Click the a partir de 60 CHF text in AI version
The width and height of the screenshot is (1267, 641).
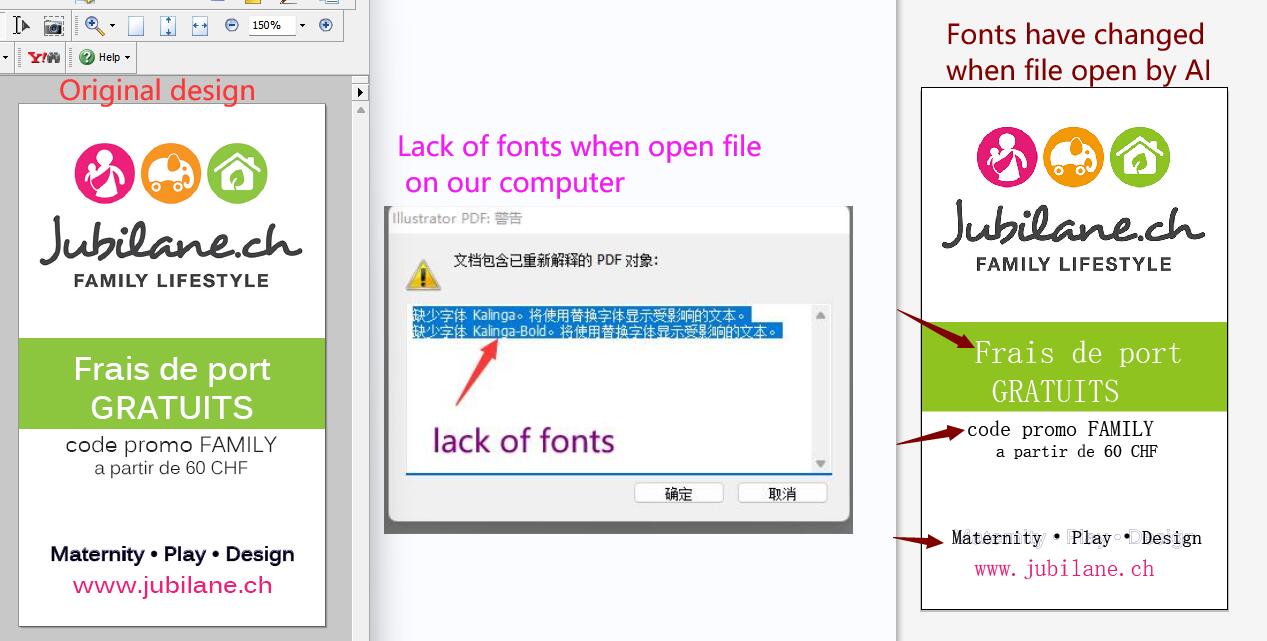coord(1077,452)
